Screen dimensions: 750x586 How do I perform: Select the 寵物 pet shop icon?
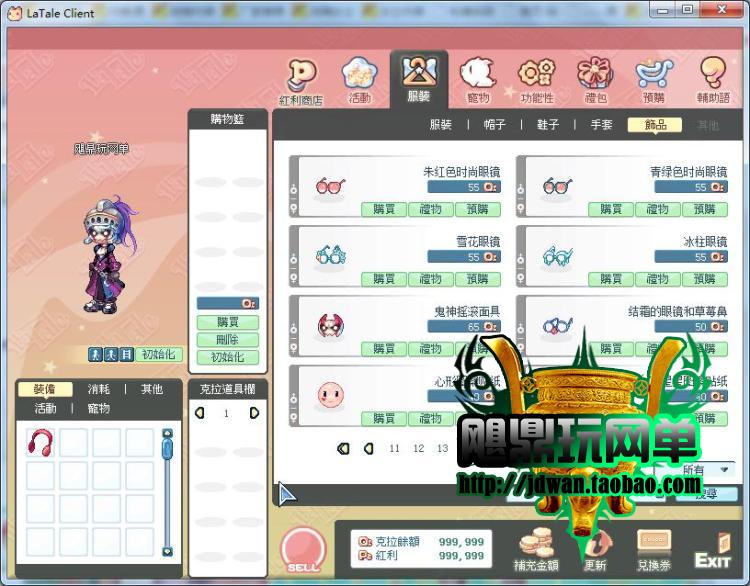coord(478,78)
